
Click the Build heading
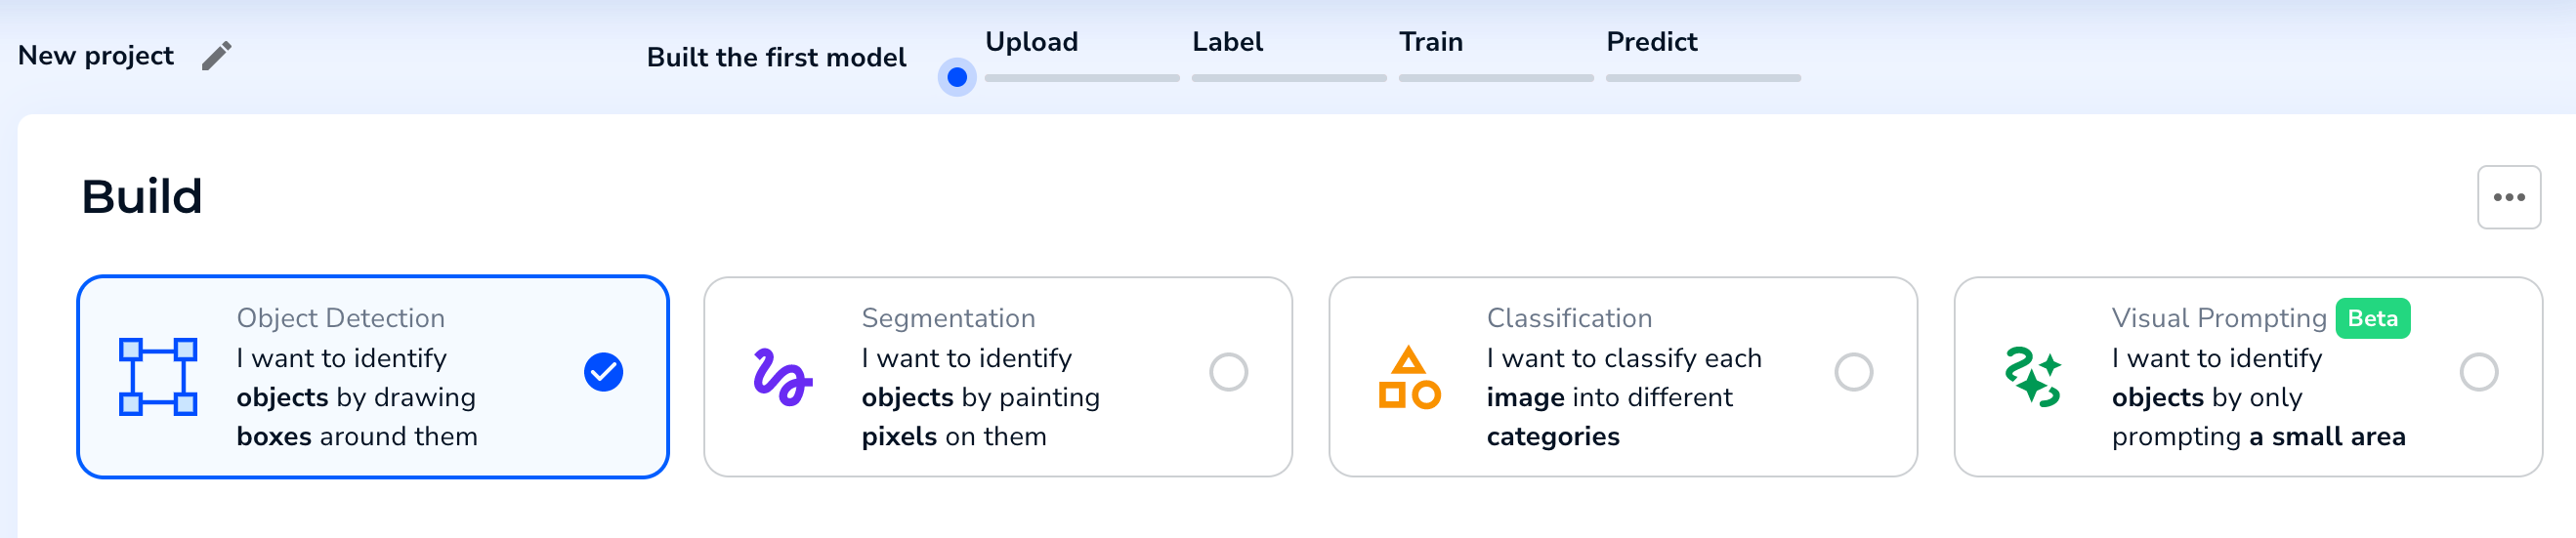(142, 196)
